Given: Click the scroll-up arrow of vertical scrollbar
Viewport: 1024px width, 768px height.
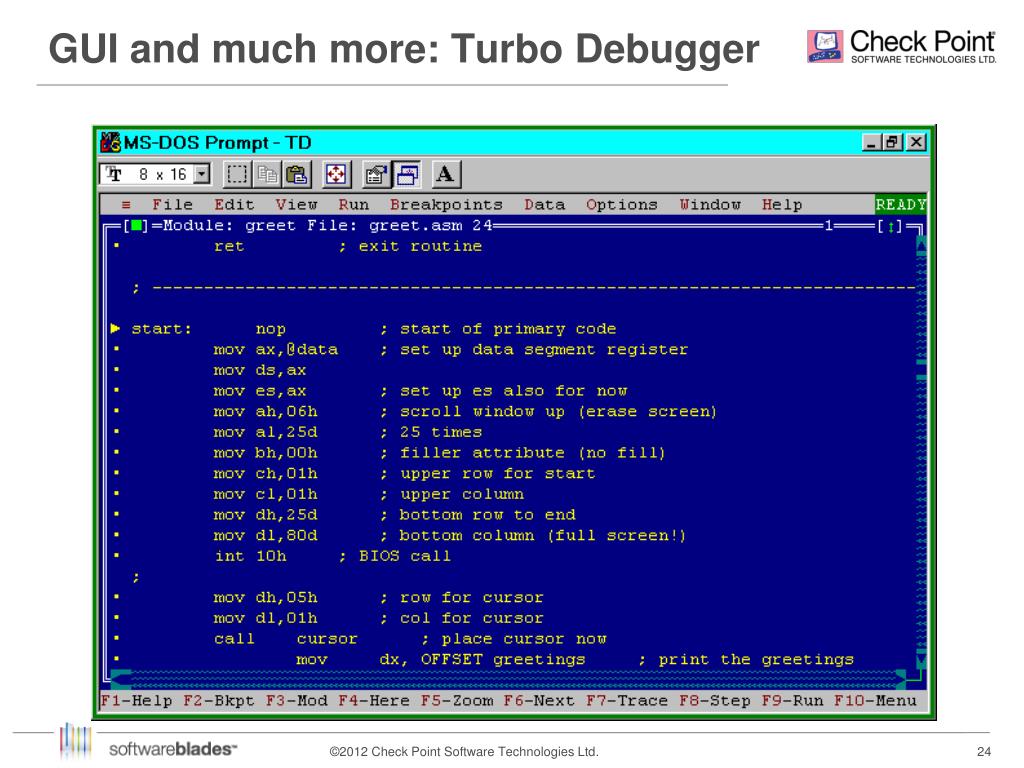Looking at the screenshot, I should click(921, 246).
